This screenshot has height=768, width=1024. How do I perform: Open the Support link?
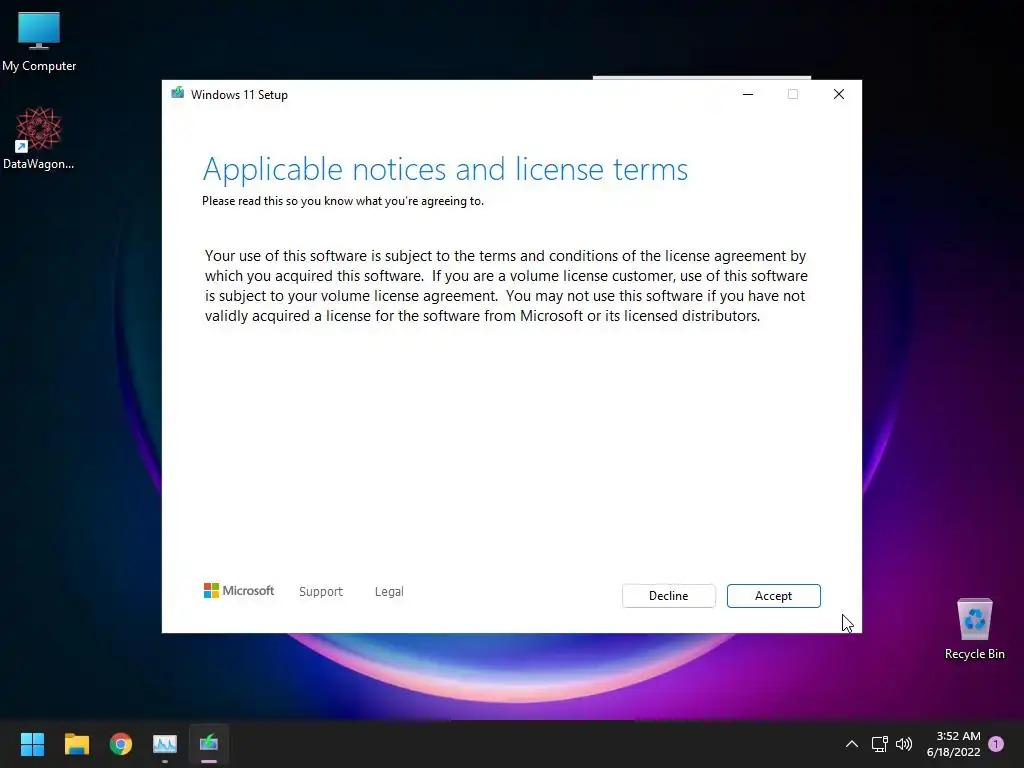(321, 591)
